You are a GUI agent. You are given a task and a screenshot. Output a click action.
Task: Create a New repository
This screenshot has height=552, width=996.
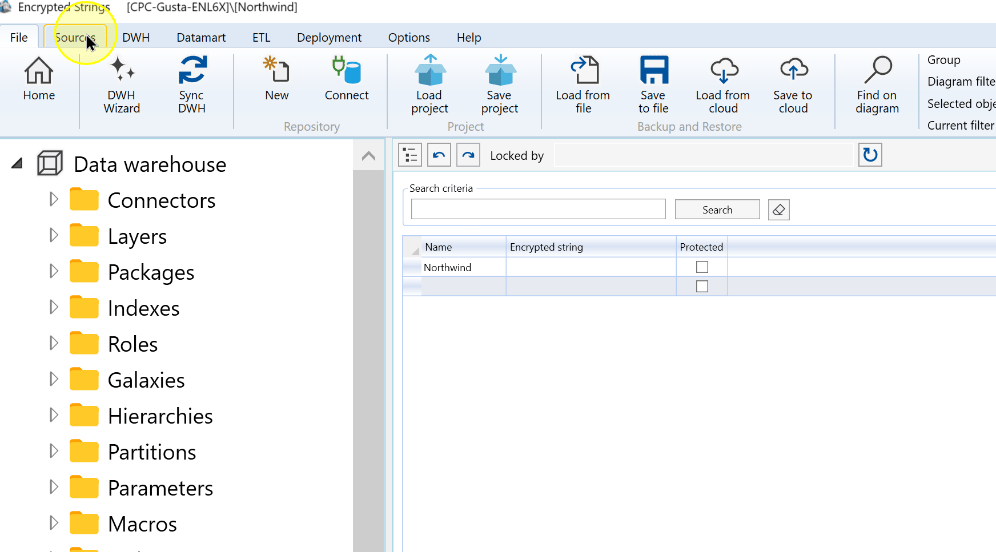[276, 79]
